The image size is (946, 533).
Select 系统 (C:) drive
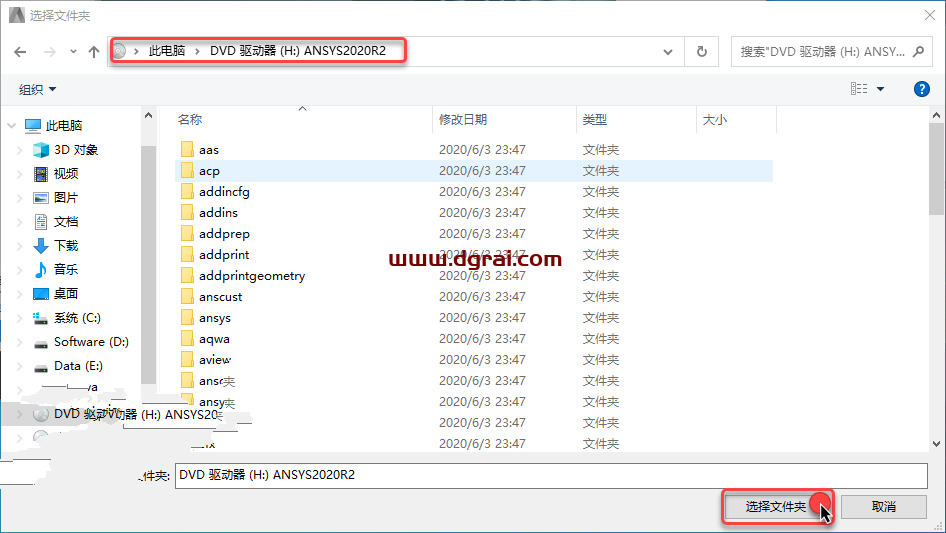point(77,318)
